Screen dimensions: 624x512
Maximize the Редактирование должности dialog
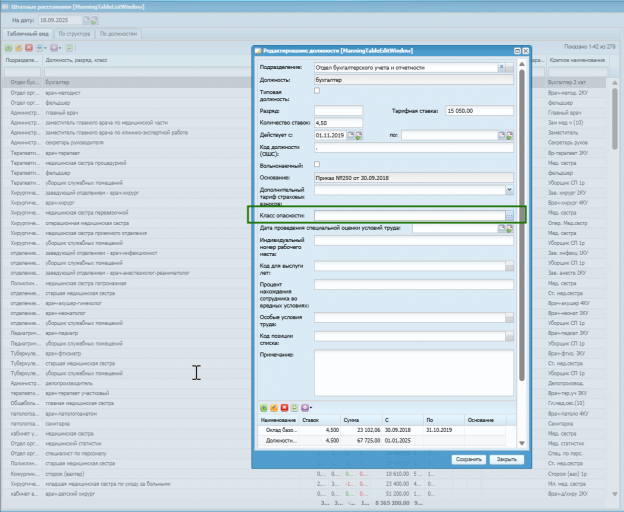pos(517,51)
